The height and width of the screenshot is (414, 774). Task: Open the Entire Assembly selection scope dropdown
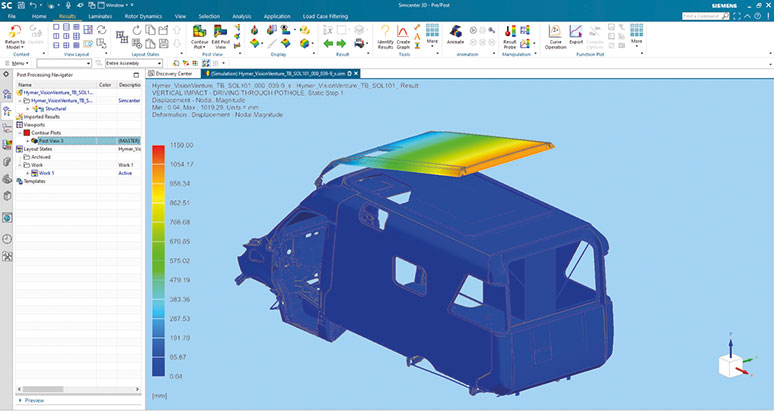pos(133,63)
